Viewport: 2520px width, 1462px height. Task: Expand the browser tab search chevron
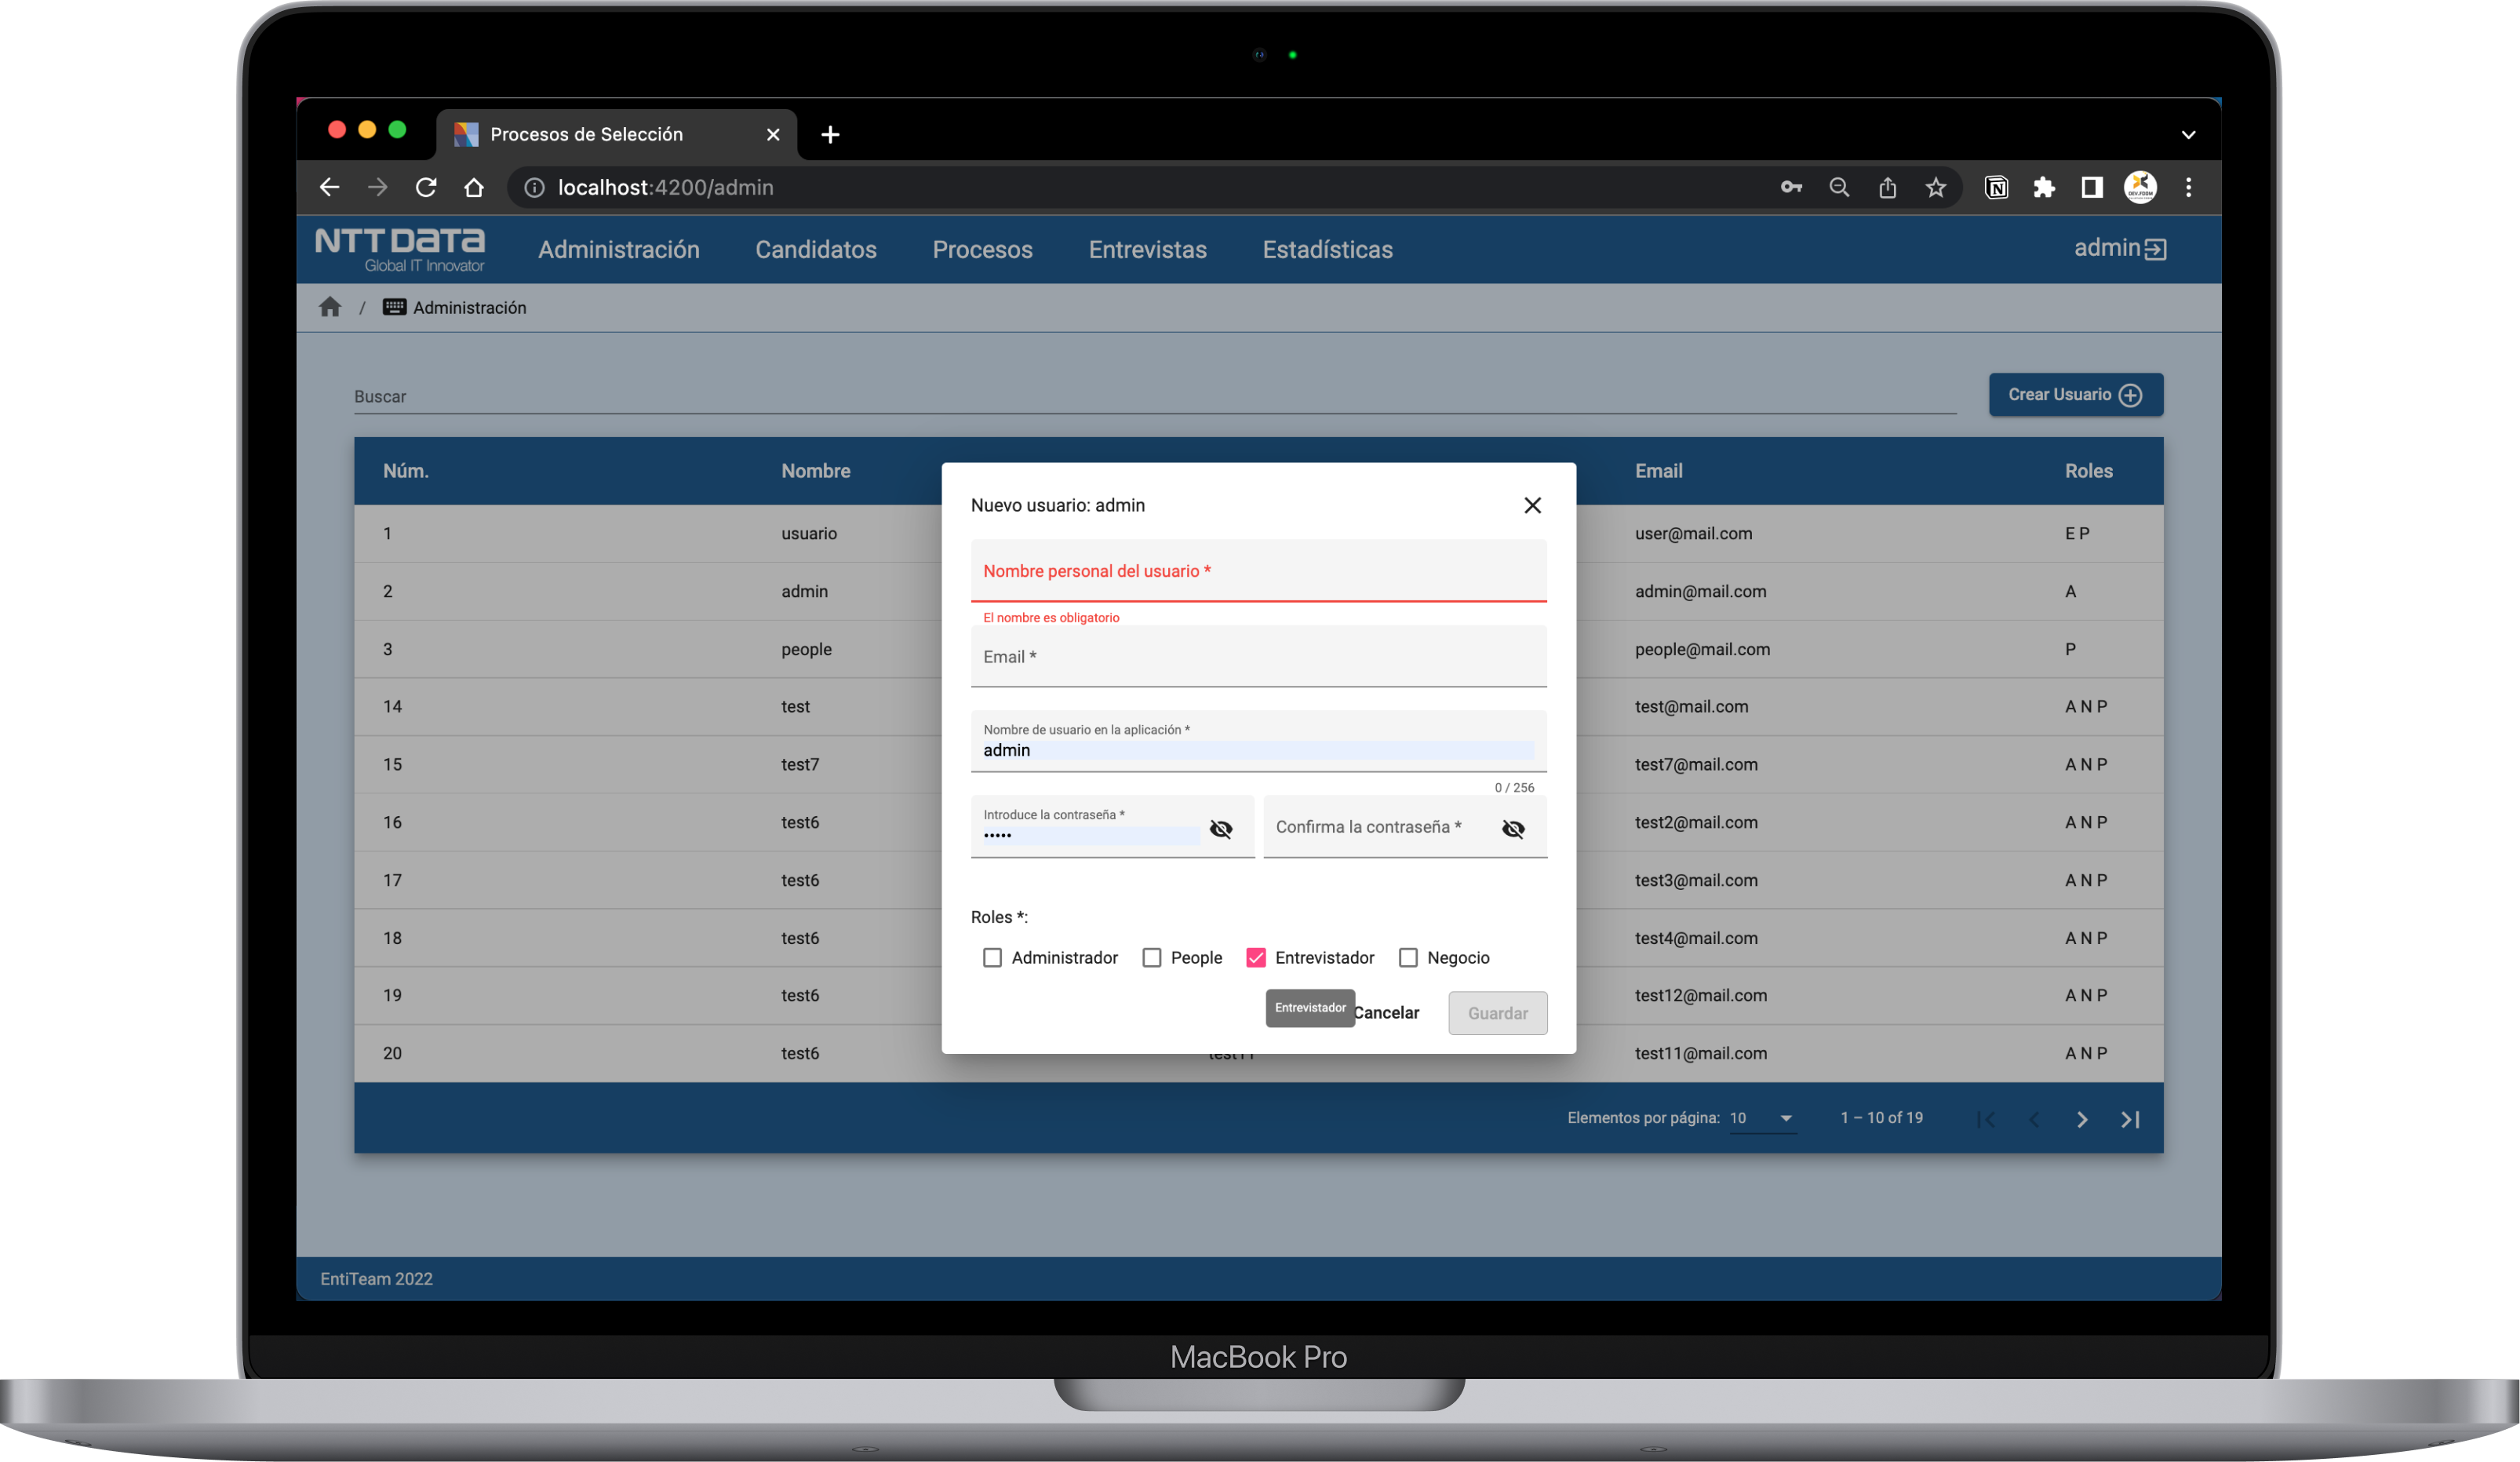[2188, 134]
